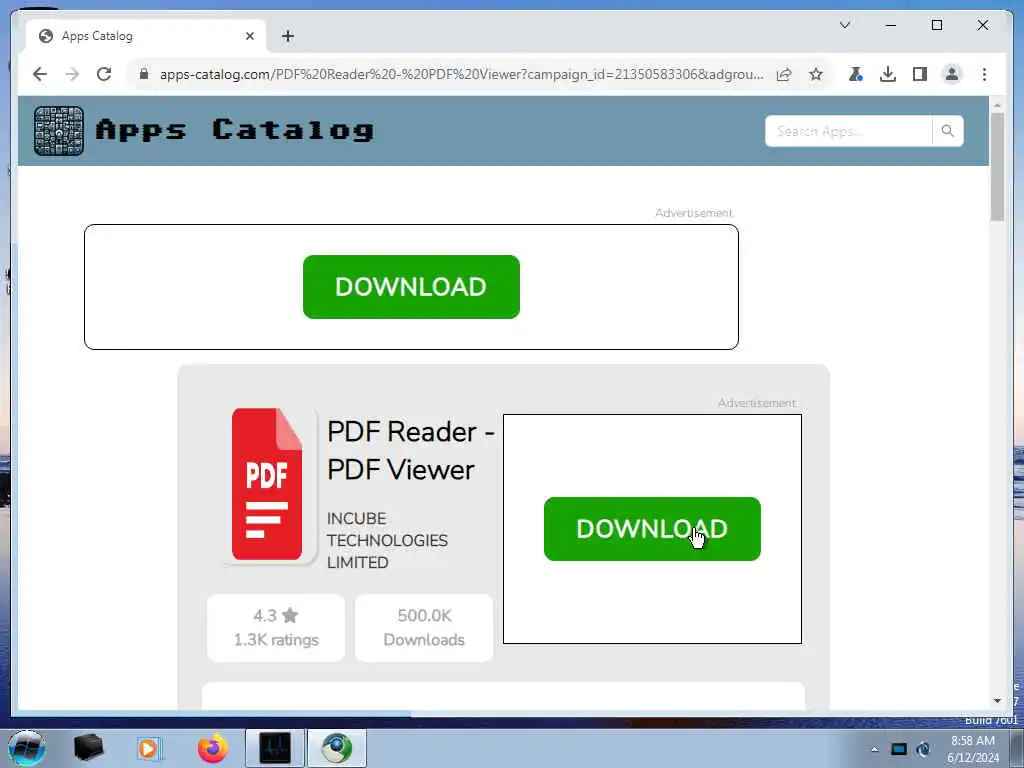Screen dimensions: 1024x768
Task: Click the network tray icon
Action: point(923,750)
